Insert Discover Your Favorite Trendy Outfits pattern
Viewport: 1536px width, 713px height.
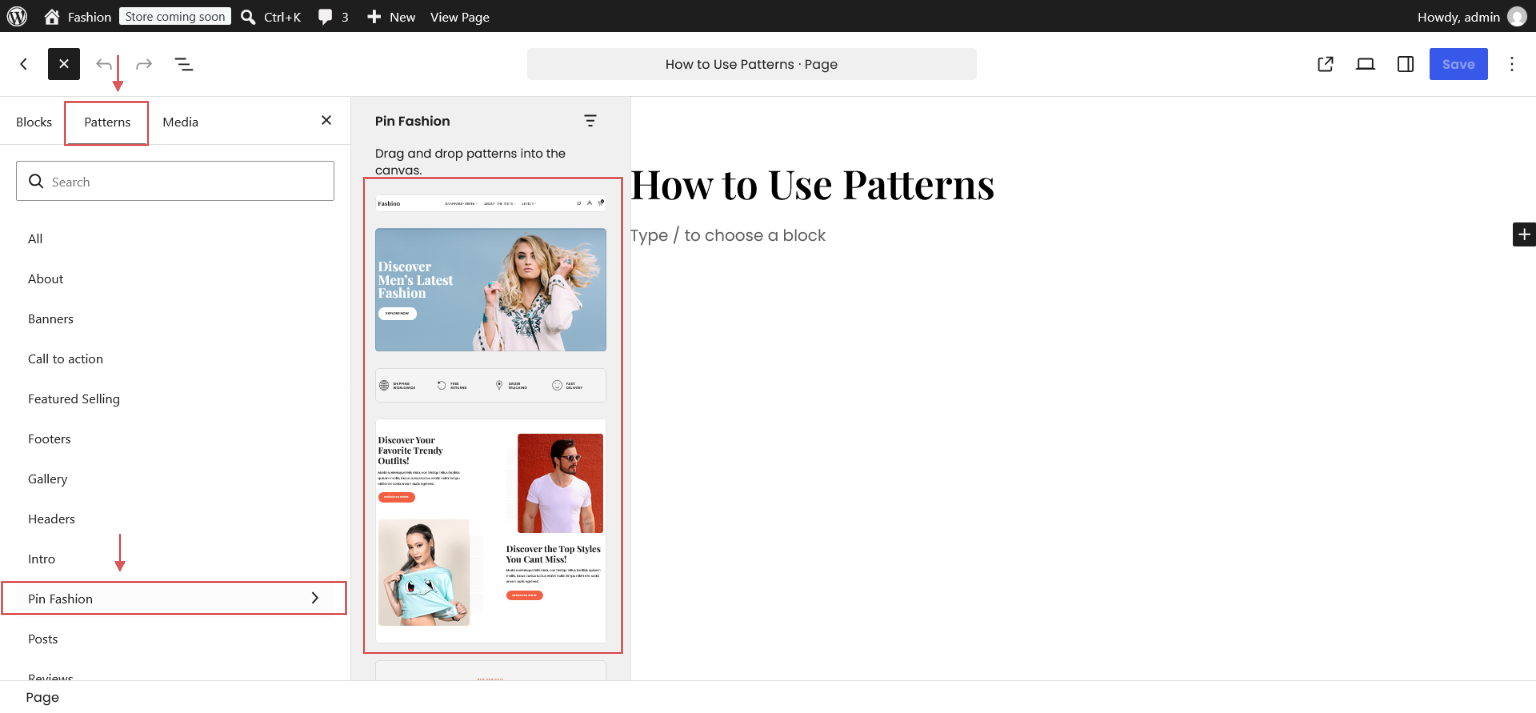tap(491, 530)
